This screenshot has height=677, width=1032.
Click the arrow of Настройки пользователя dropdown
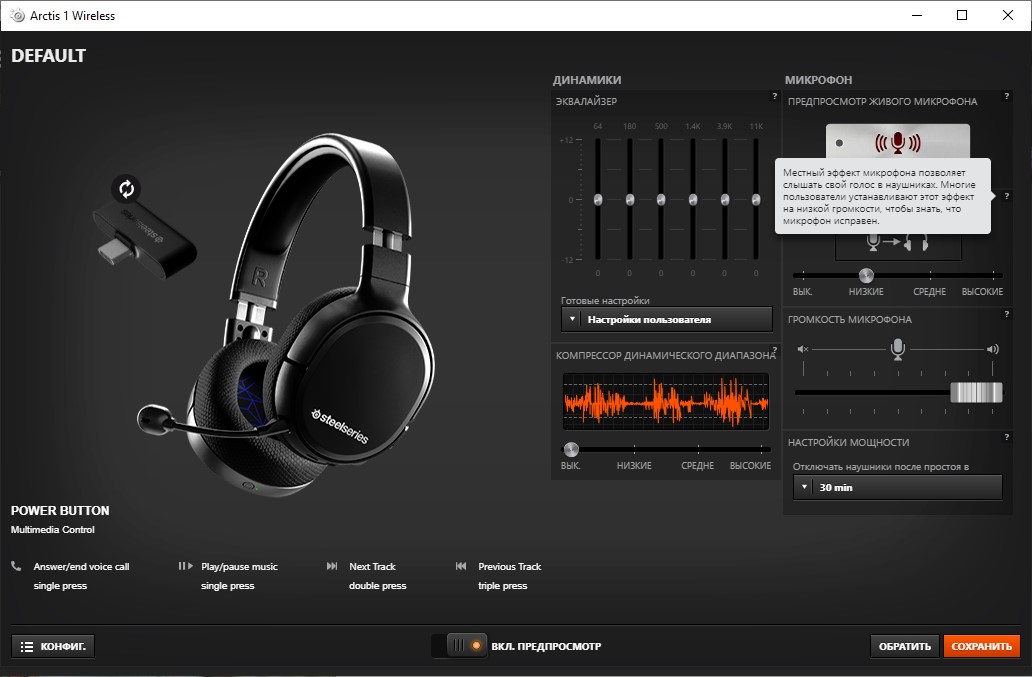[572, 319]
